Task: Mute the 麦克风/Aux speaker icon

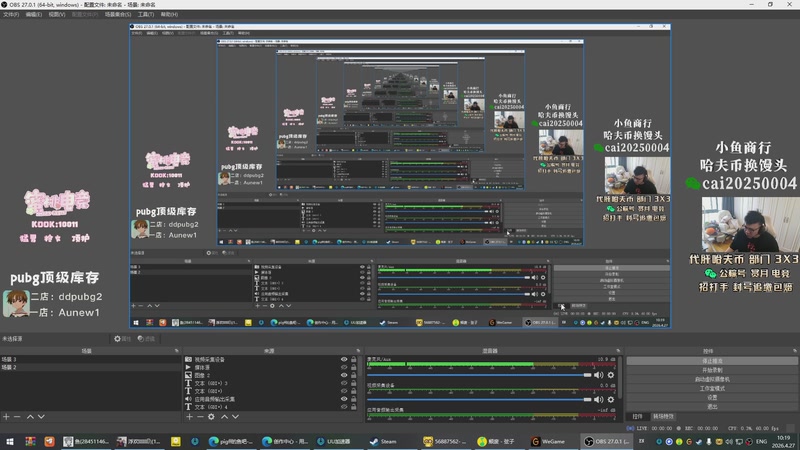Action: click(x=598, y=375)
